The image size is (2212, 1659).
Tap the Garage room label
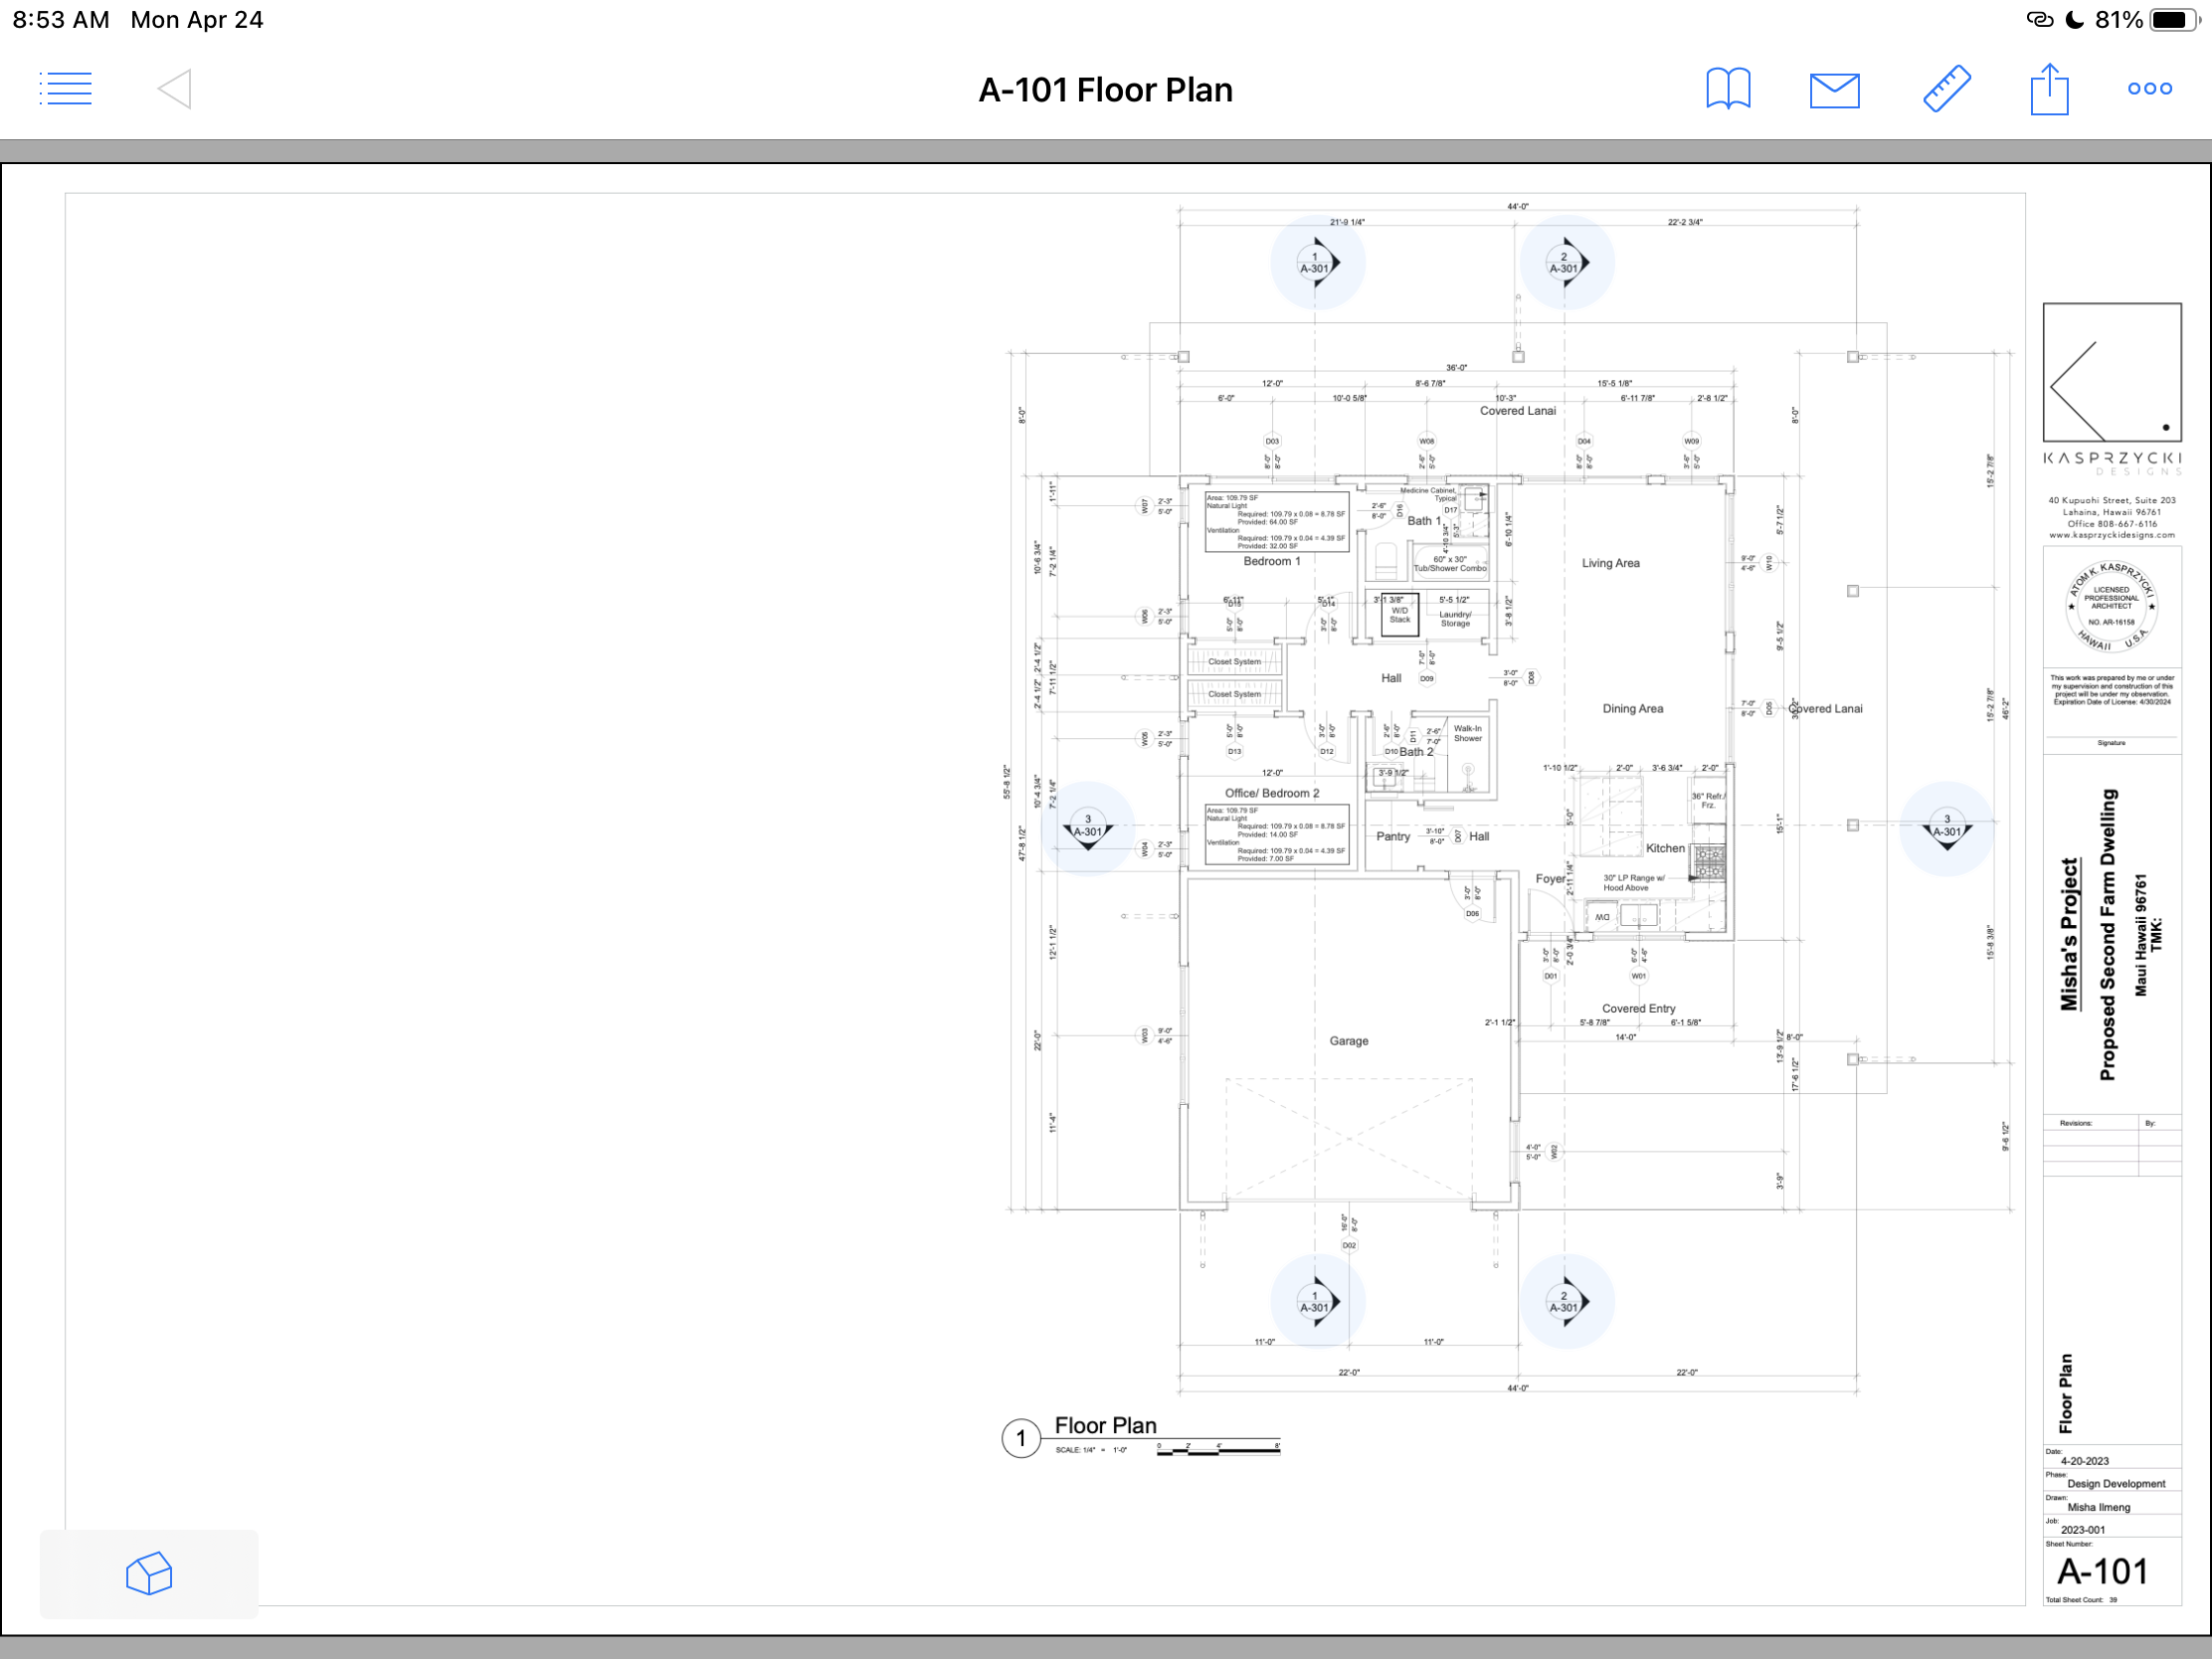[x=1348, y=1041]
